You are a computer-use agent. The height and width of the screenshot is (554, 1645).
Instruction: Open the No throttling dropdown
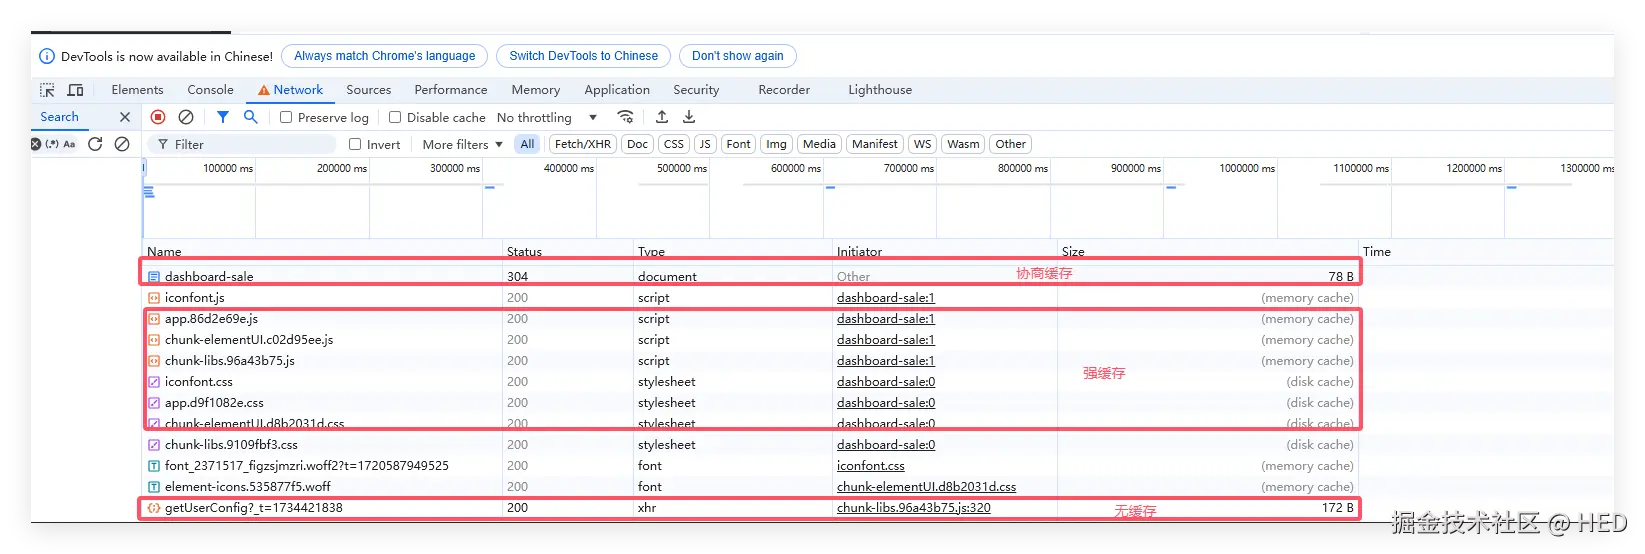[547, 117]
